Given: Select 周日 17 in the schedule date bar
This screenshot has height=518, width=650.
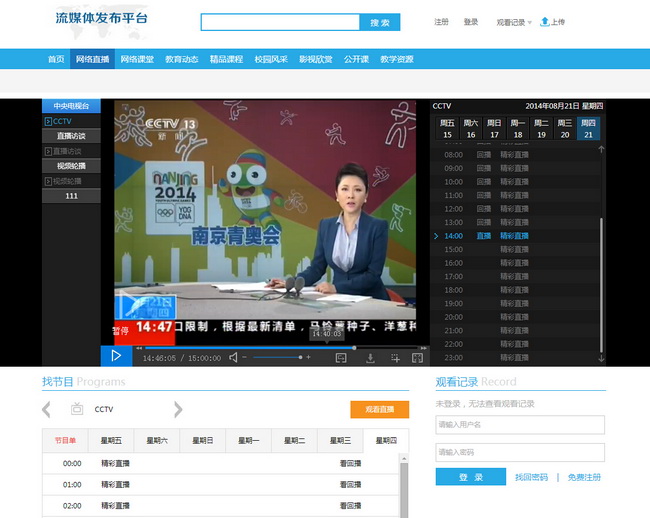Looking at the screenshot, I should pyautogui.click(x=494, y=128).
